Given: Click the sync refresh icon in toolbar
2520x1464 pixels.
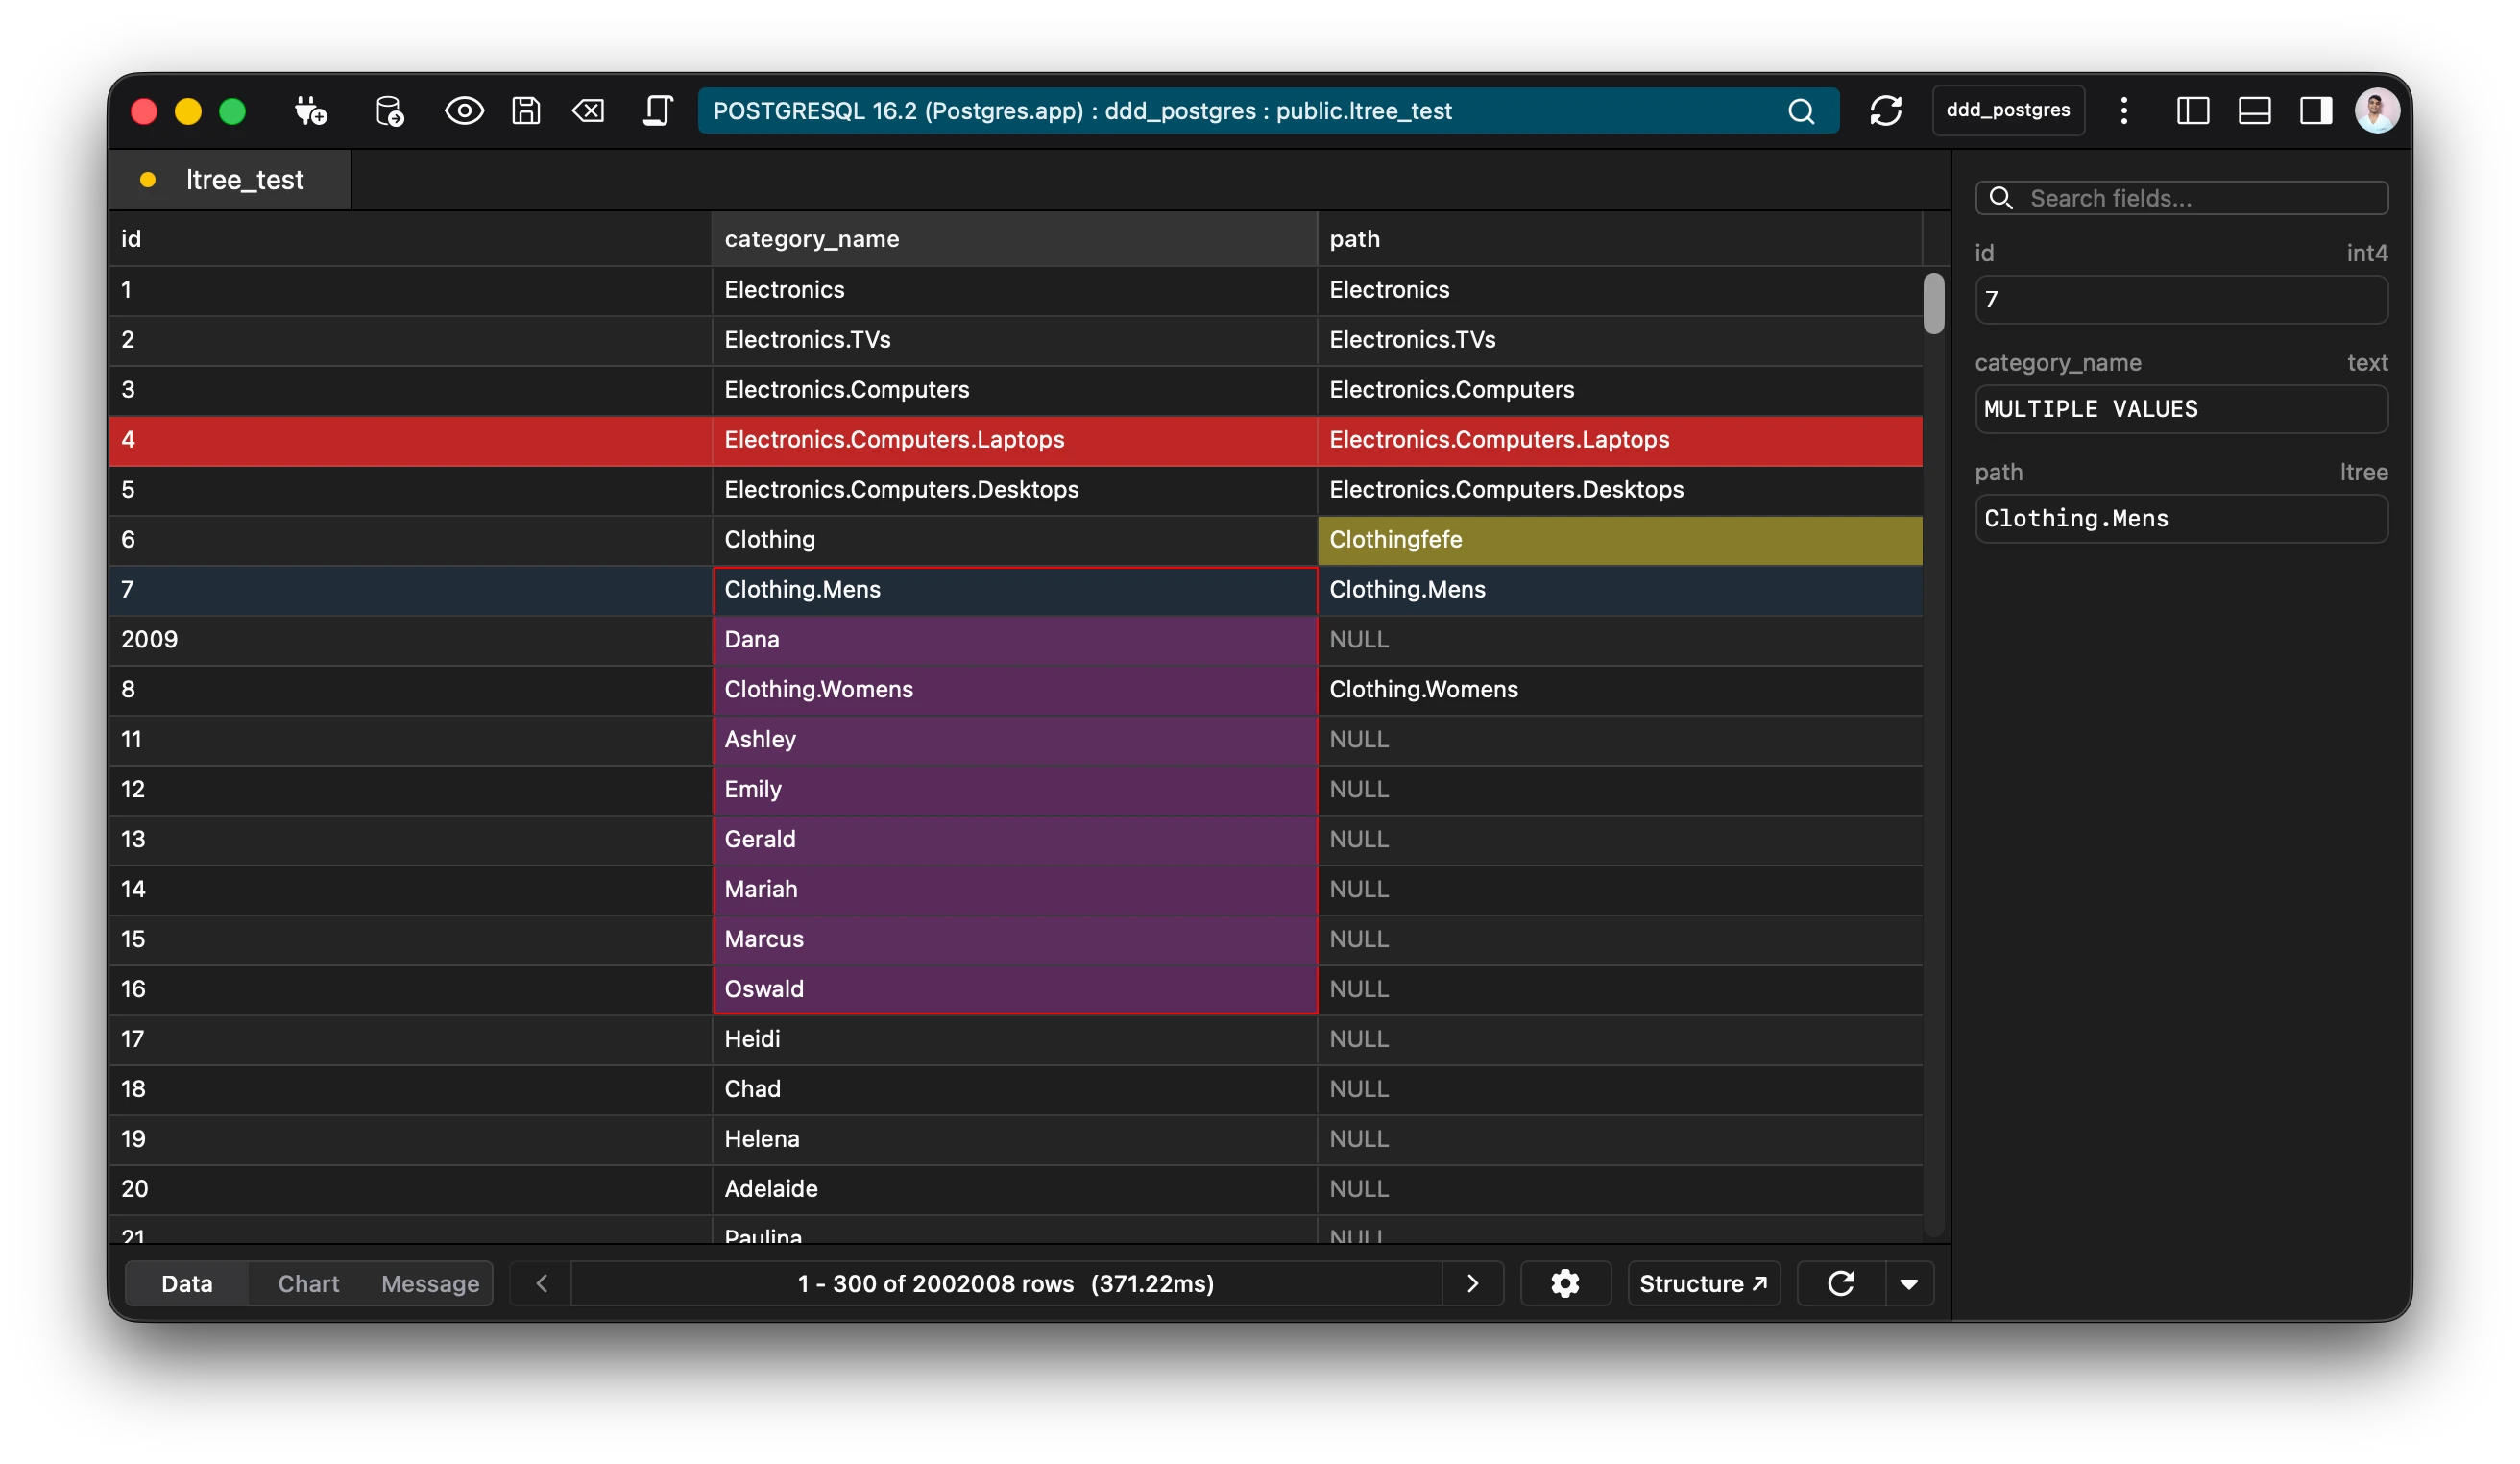Looking at the screenshot, I should [1886, 111].
